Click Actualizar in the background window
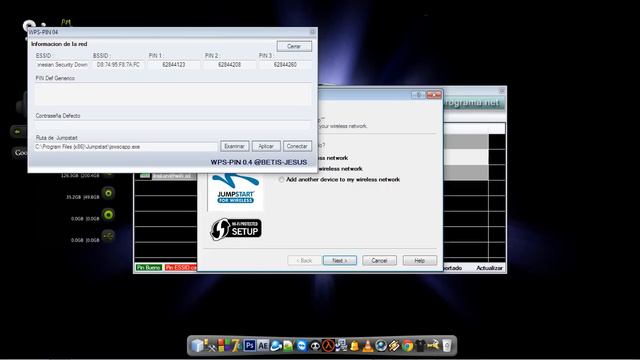Screen dimensions: 640x360 pos(489,268)
